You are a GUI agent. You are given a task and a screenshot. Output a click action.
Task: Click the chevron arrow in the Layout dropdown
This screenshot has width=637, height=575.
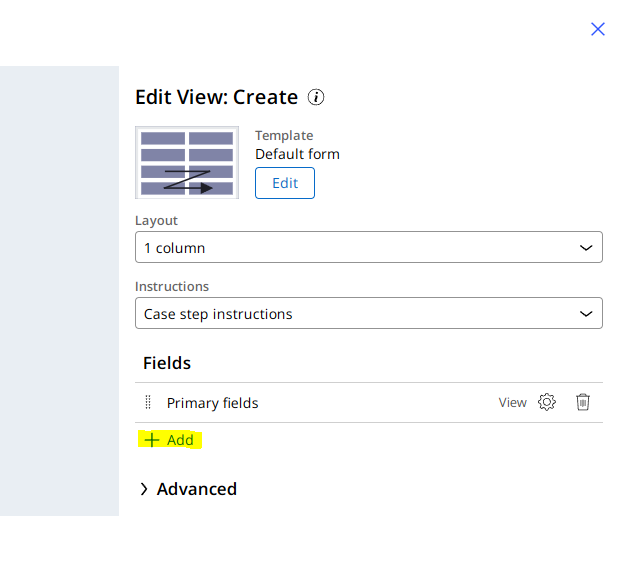tap(586, 247)
